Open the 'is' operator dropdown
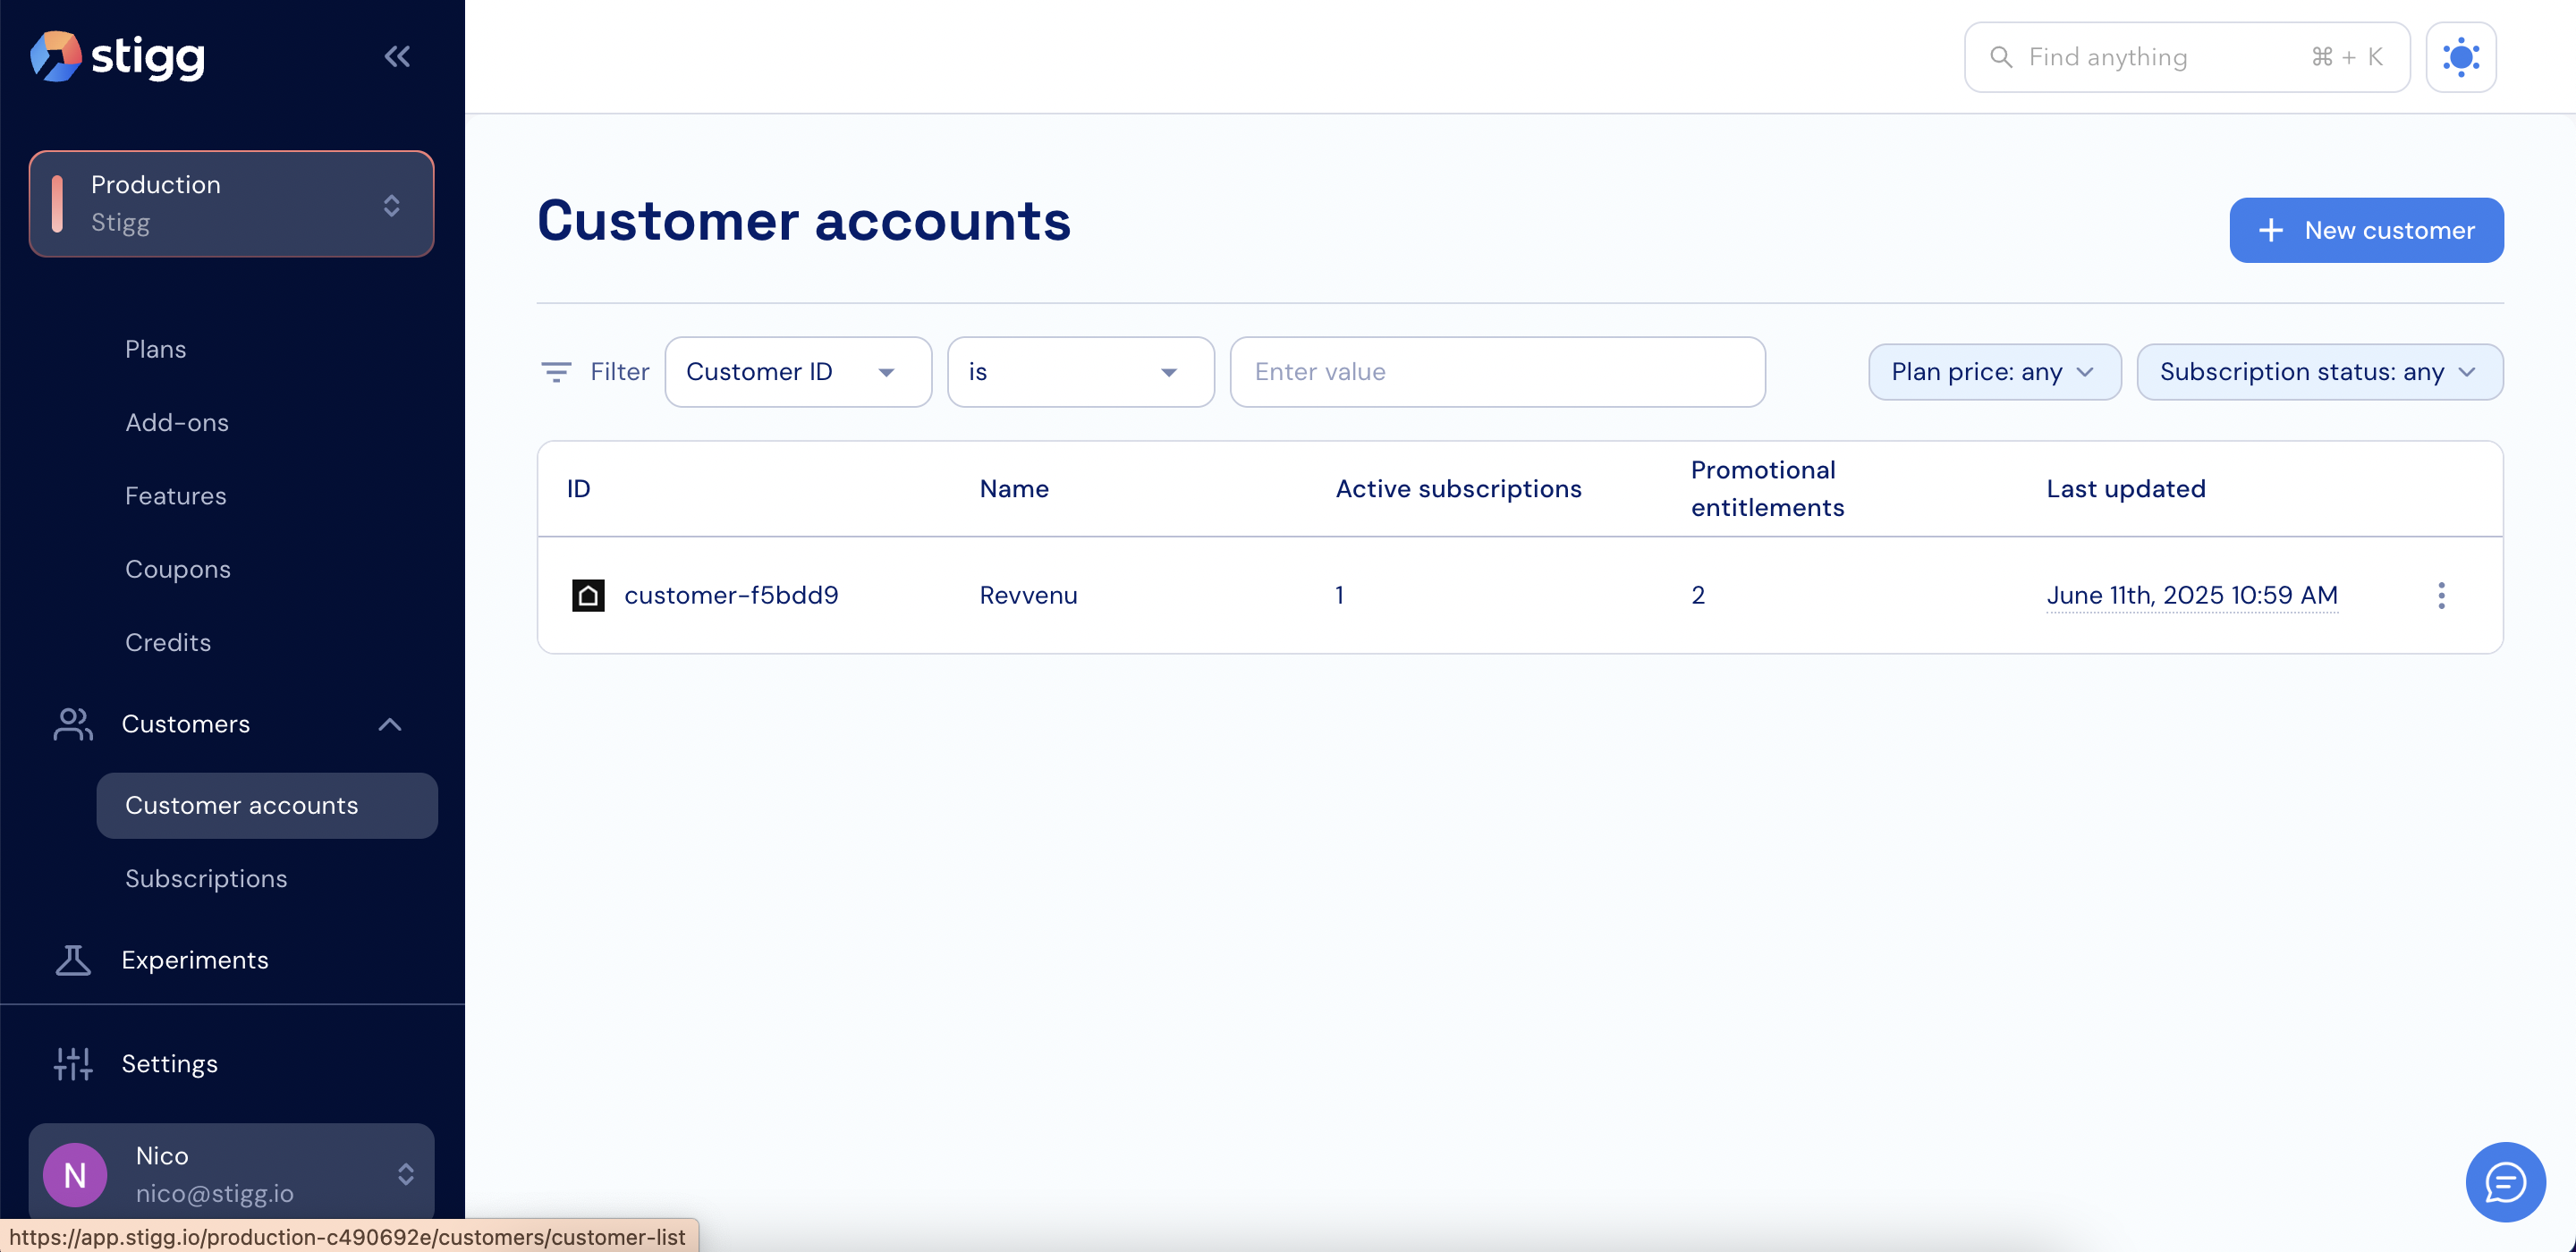The height and width of the screenshot is (1252, 2576). [x=1080, y=372]
